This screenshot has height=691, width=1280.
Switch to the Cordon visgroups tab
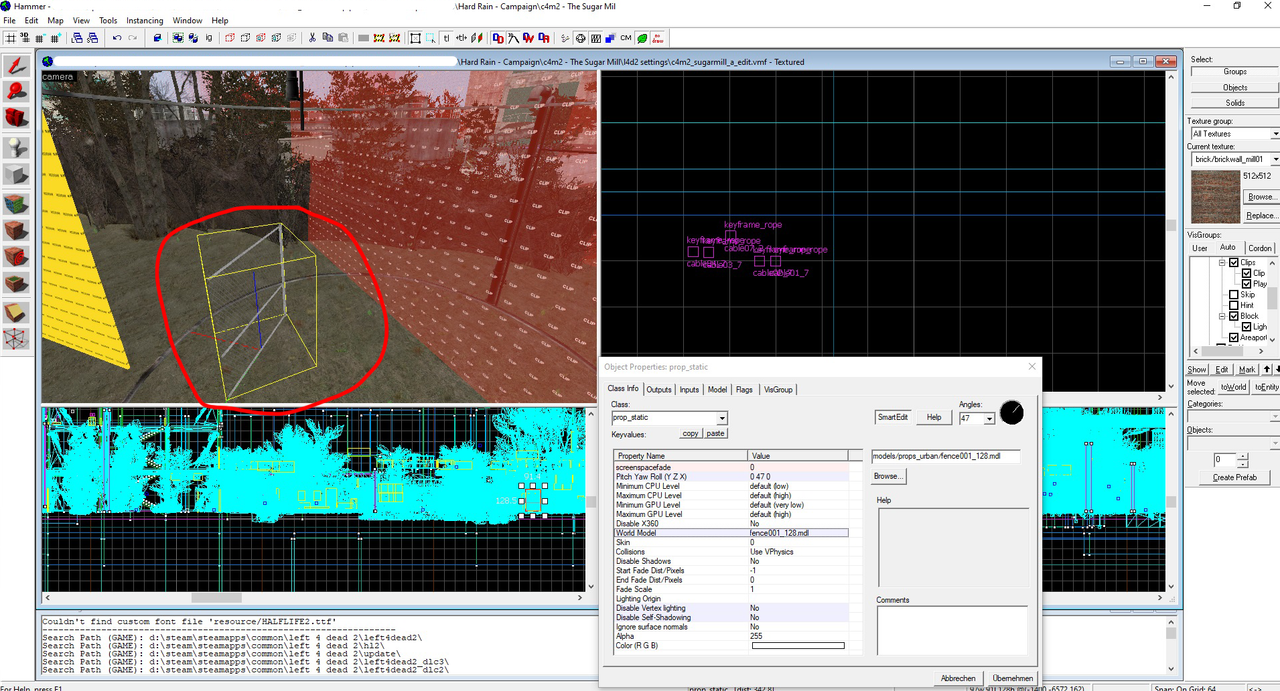pos(1260,248)
